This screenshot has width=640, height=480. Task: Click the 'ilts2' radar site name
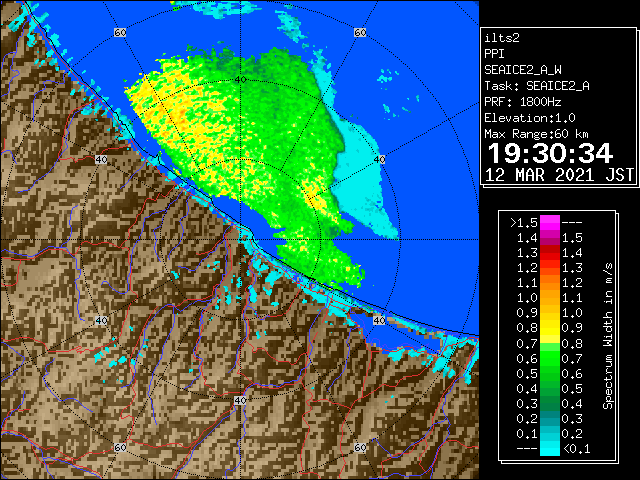tap(502, 38)
